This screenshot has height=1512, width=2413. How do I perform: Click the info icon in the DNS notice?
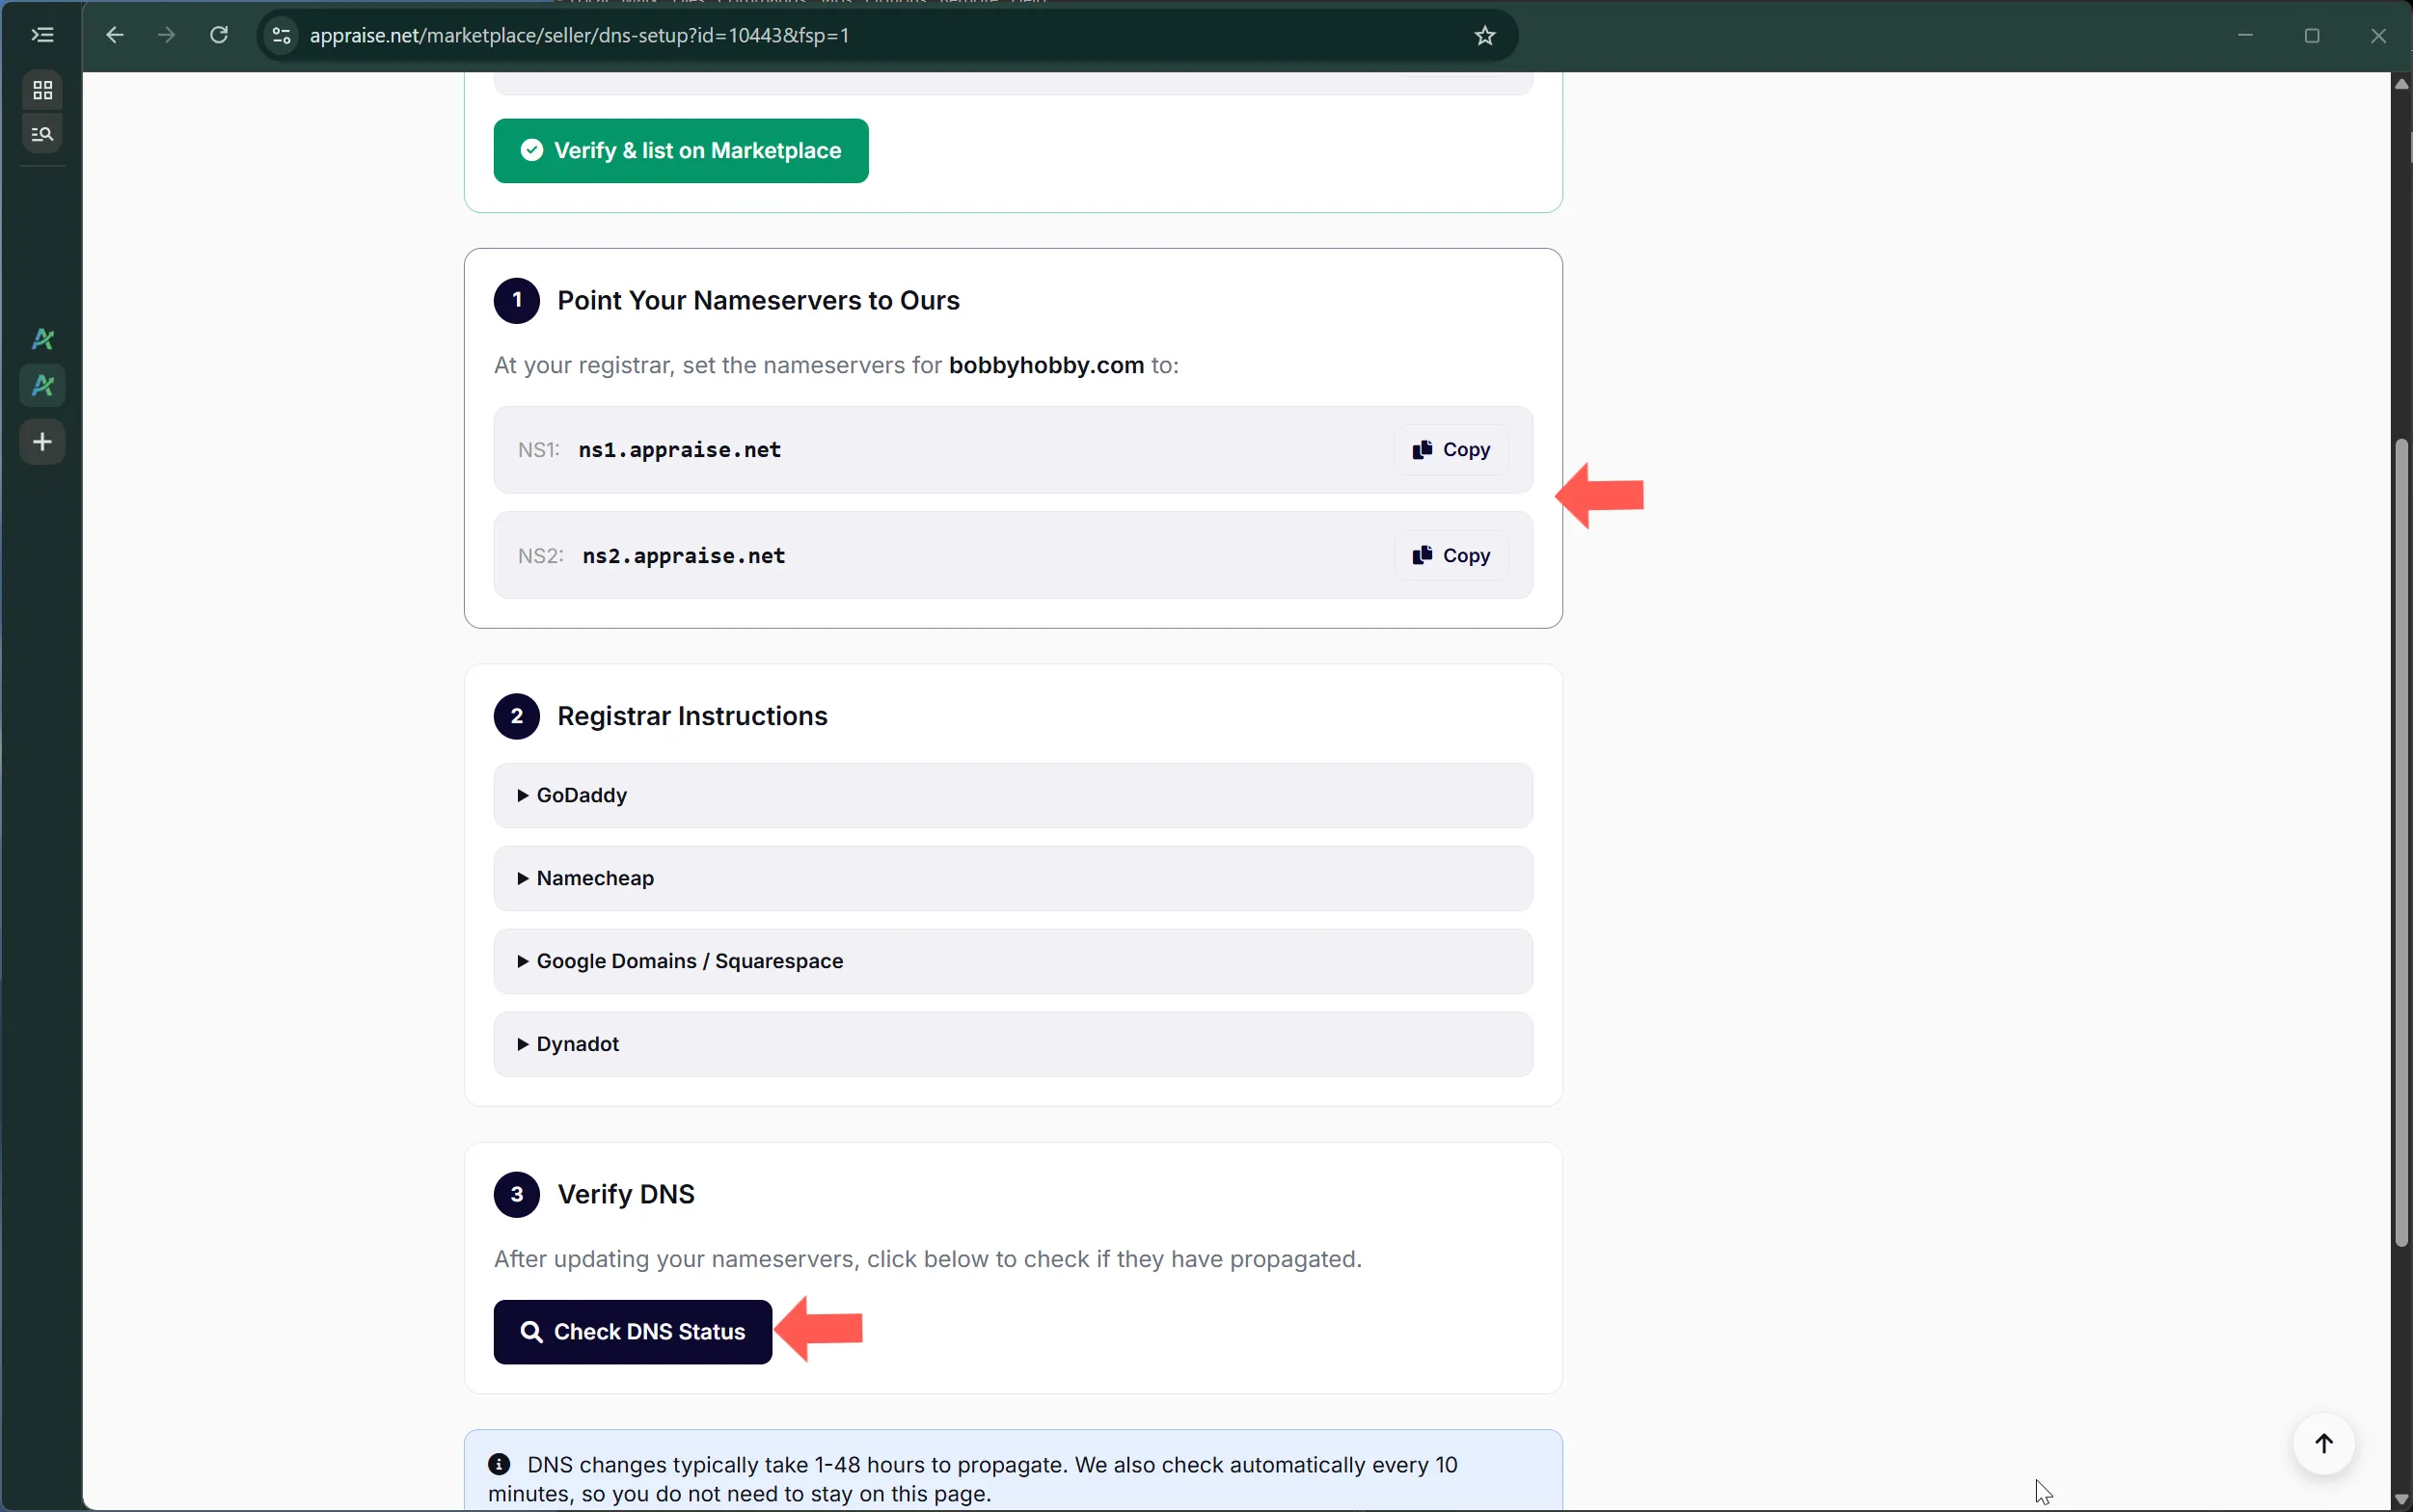click(499, 1465)
